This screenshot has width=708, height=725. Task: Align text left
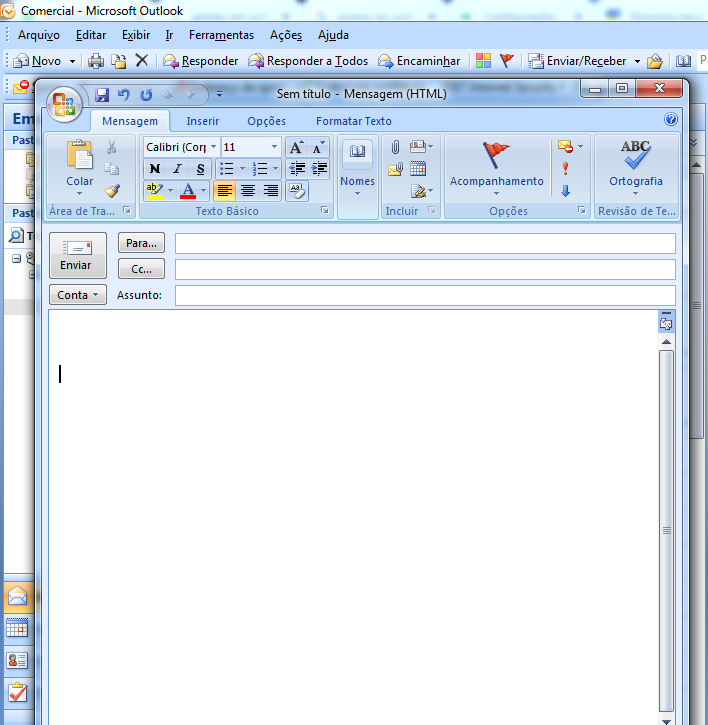pyautogui.click(x=225, y=190)
